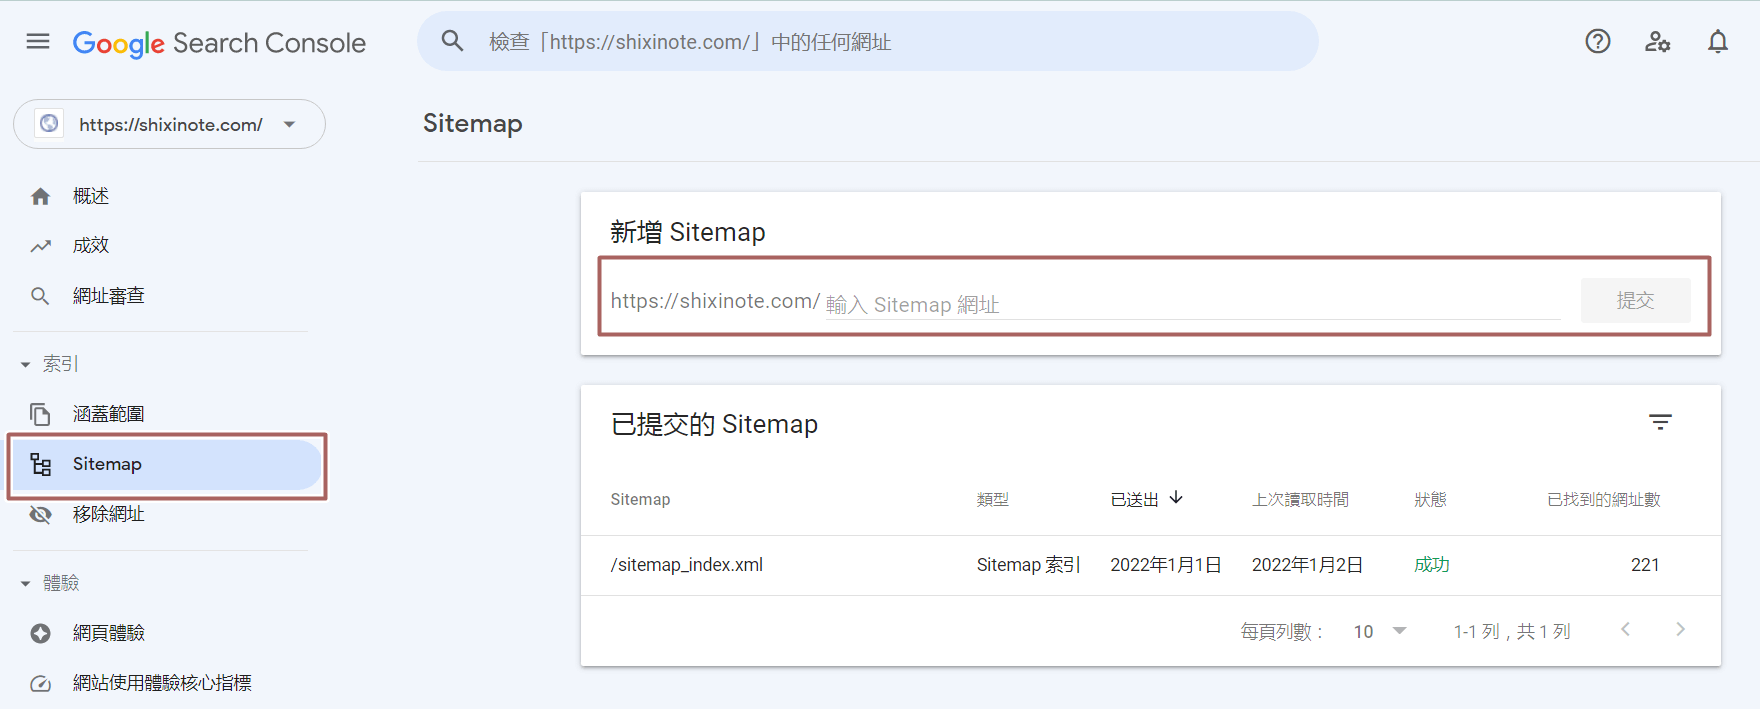Screen dimensions: 1760x709
Task: Click the crossed-eye icon beside 移除網址
Action: pyautogui.click(x=40, y=514)
